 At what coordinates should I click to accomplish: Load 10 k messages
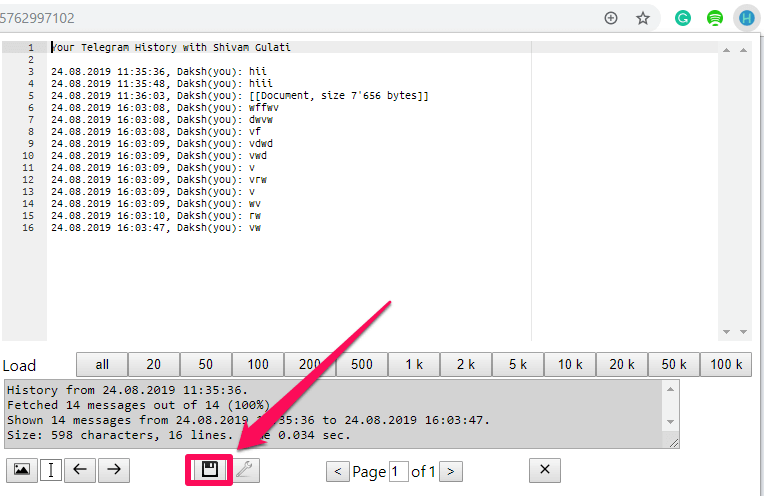[570, 364]
